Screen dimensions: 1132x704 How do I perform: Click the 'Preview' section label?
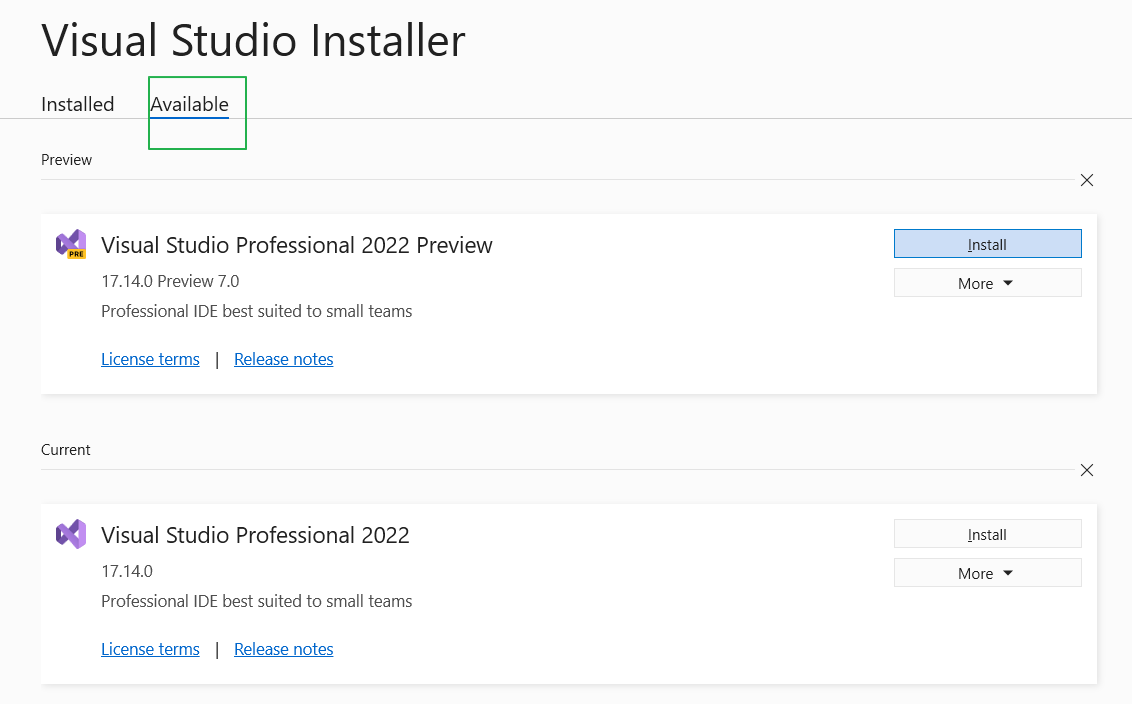click(66, 160)
